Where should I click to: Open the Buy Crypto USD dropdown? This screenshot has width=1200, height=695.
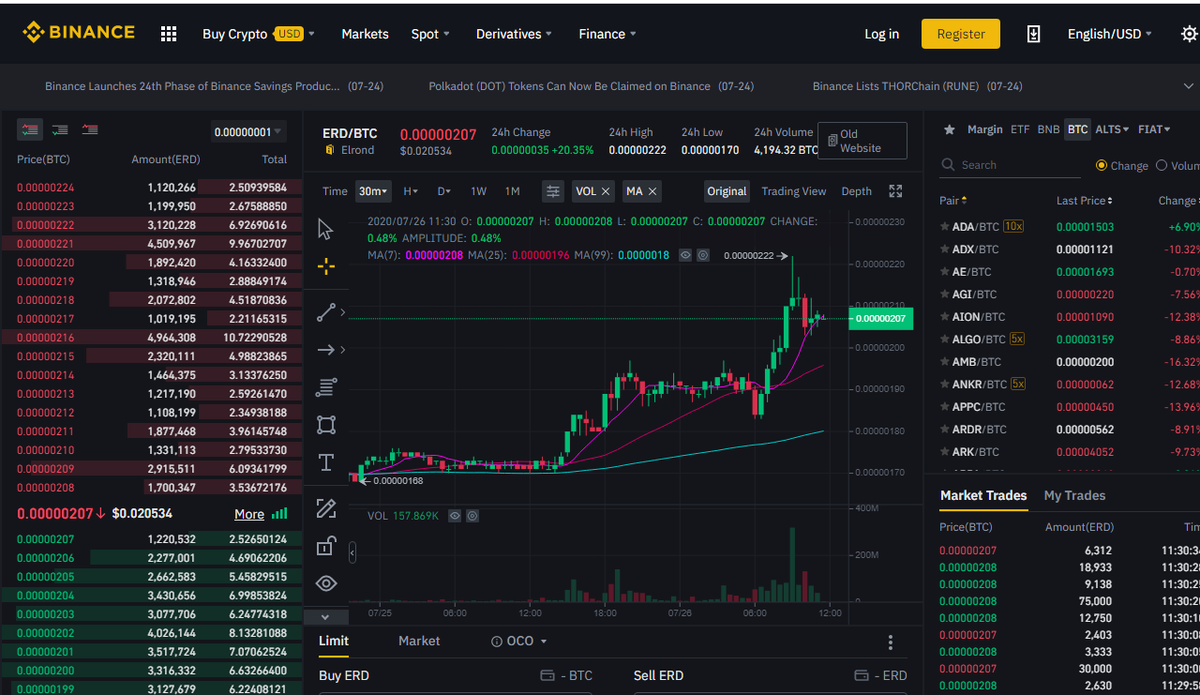[258, 34]
